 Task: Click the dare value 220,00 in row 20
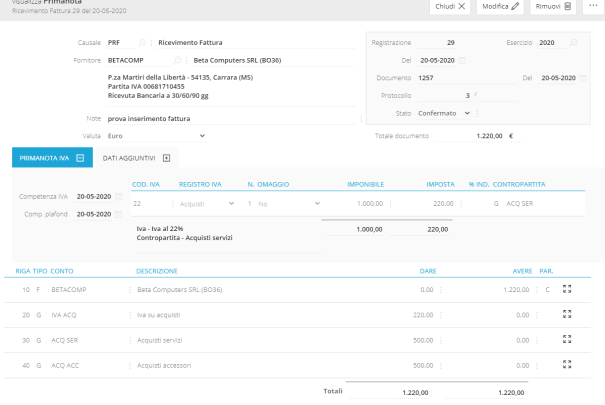[x=423, y=315]
